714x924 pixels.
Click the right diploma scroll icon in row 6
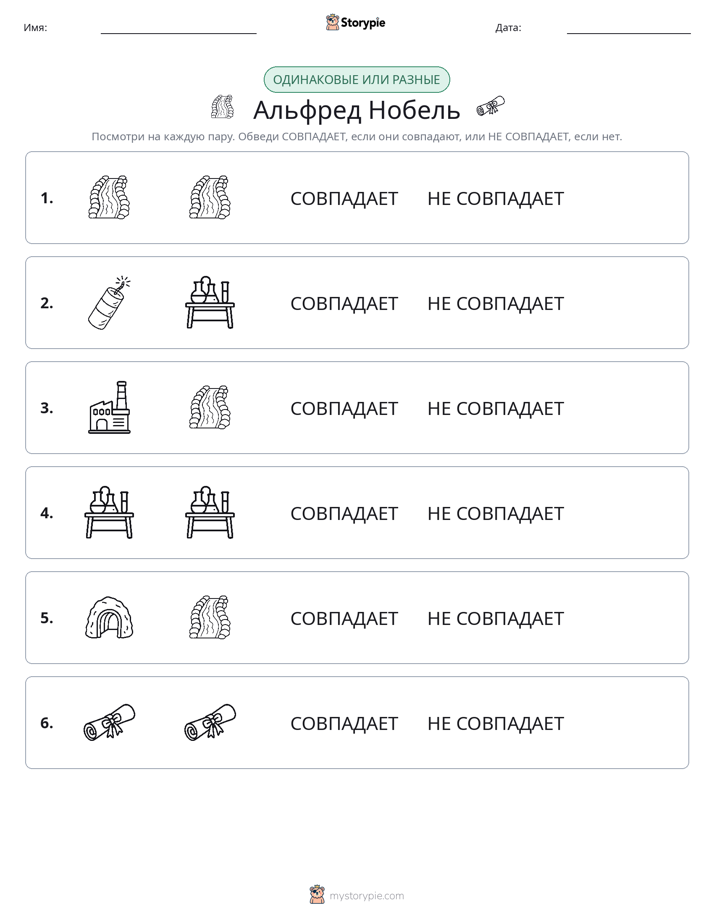pos(210,722)
